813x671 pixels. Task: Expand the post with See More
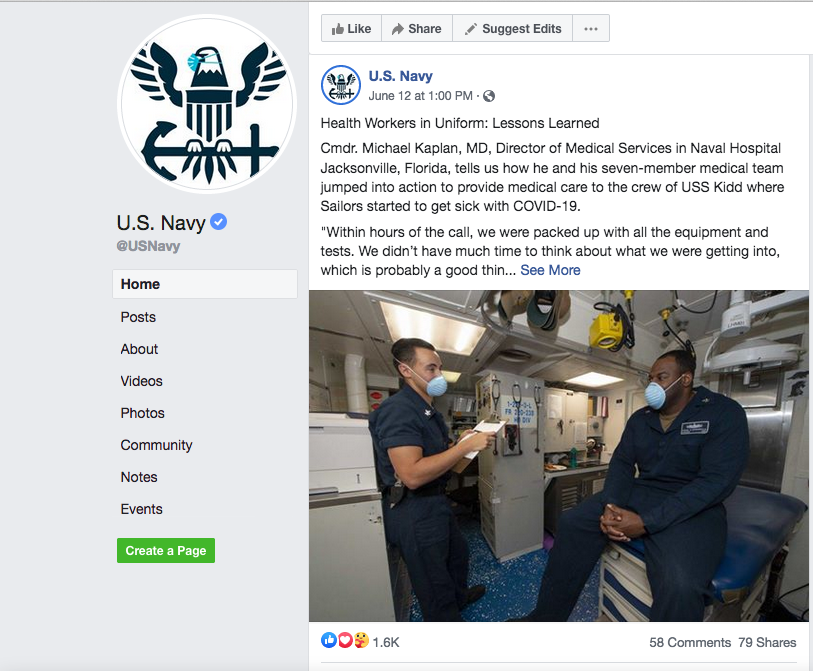(x=550, y=270)
